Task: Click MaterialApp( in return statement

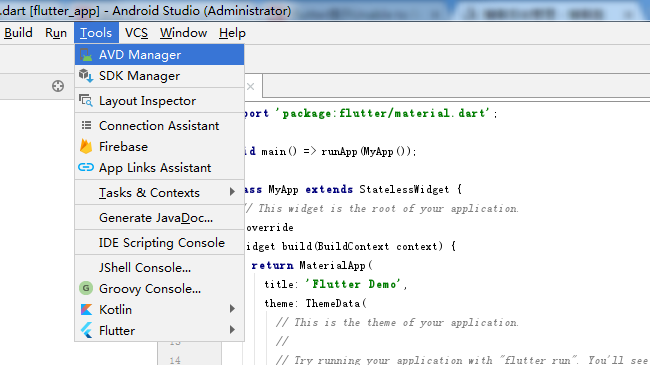Action: [336, 265]
